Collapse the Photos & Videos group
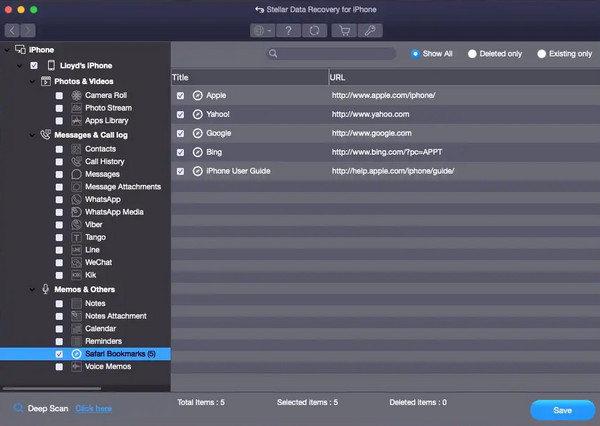 point(32,81)
